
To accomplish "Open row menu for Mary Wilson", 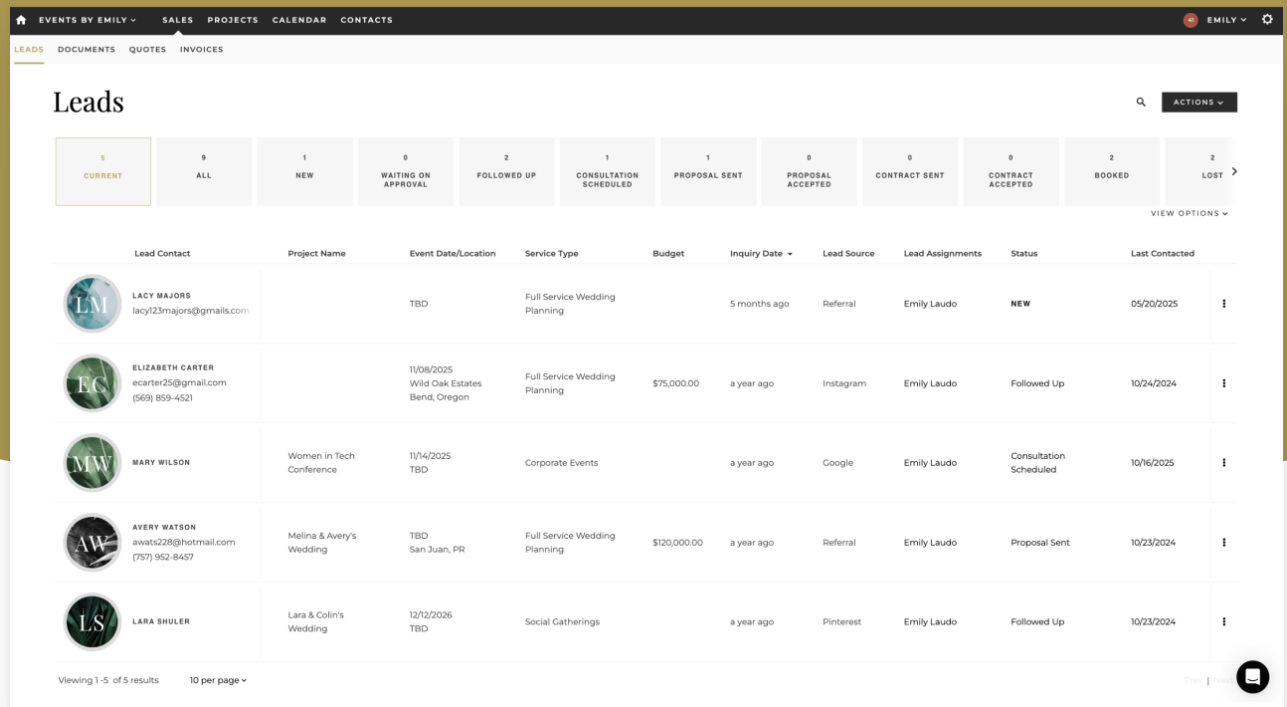I will 1224,463.
